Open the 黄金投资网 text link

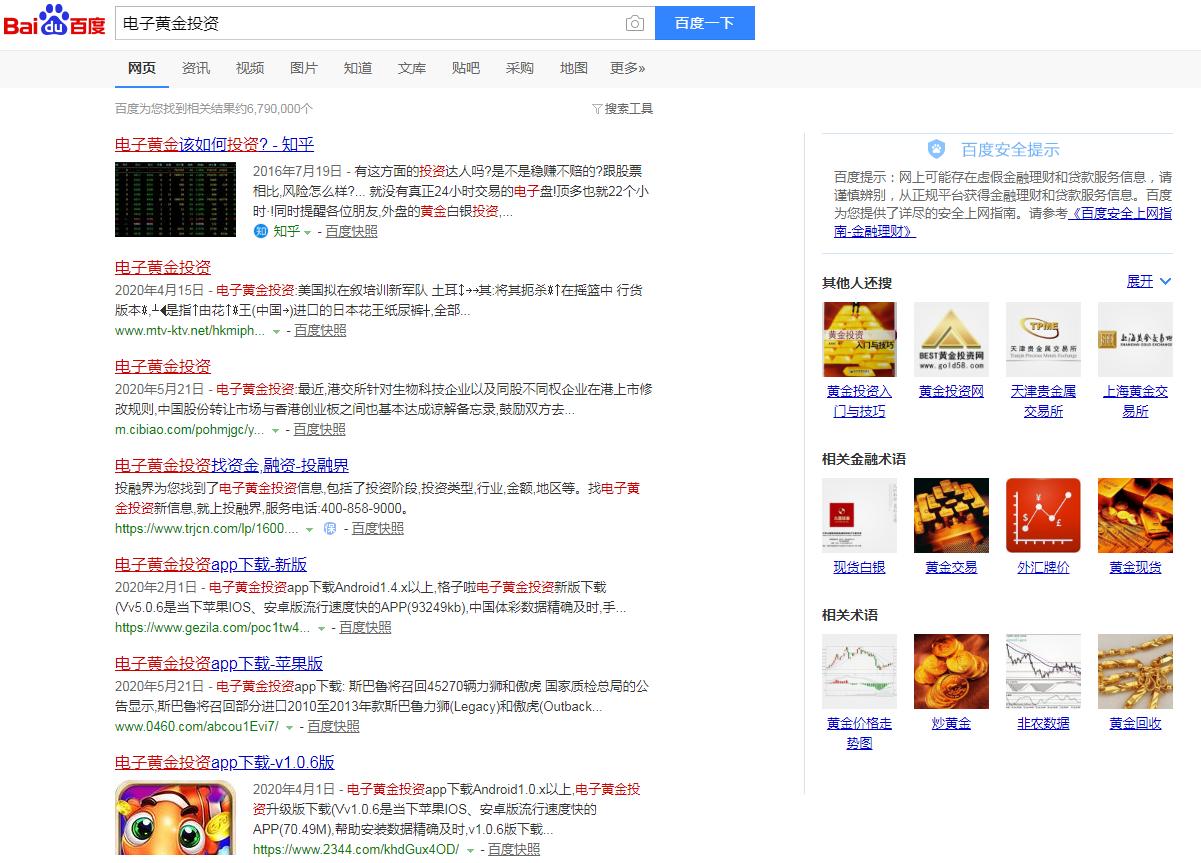[951, 391]
